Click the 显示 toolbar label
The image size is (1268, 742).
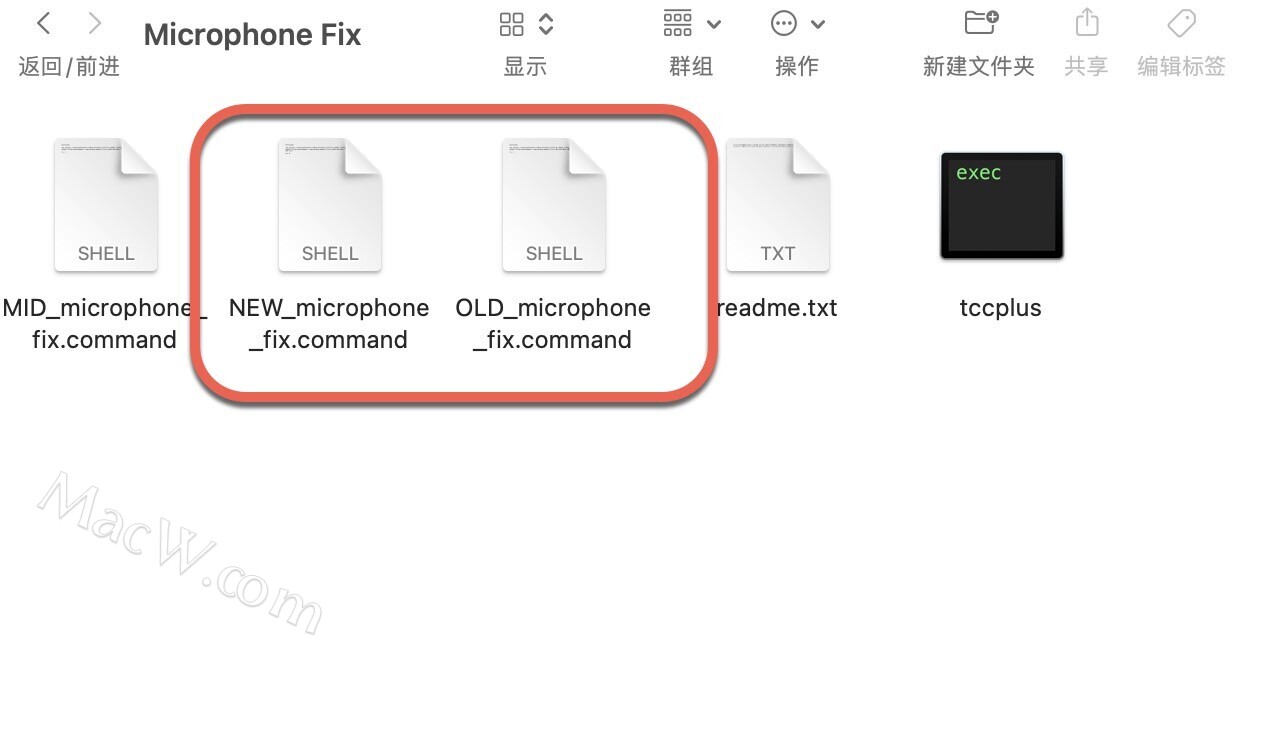click(525, 67)
